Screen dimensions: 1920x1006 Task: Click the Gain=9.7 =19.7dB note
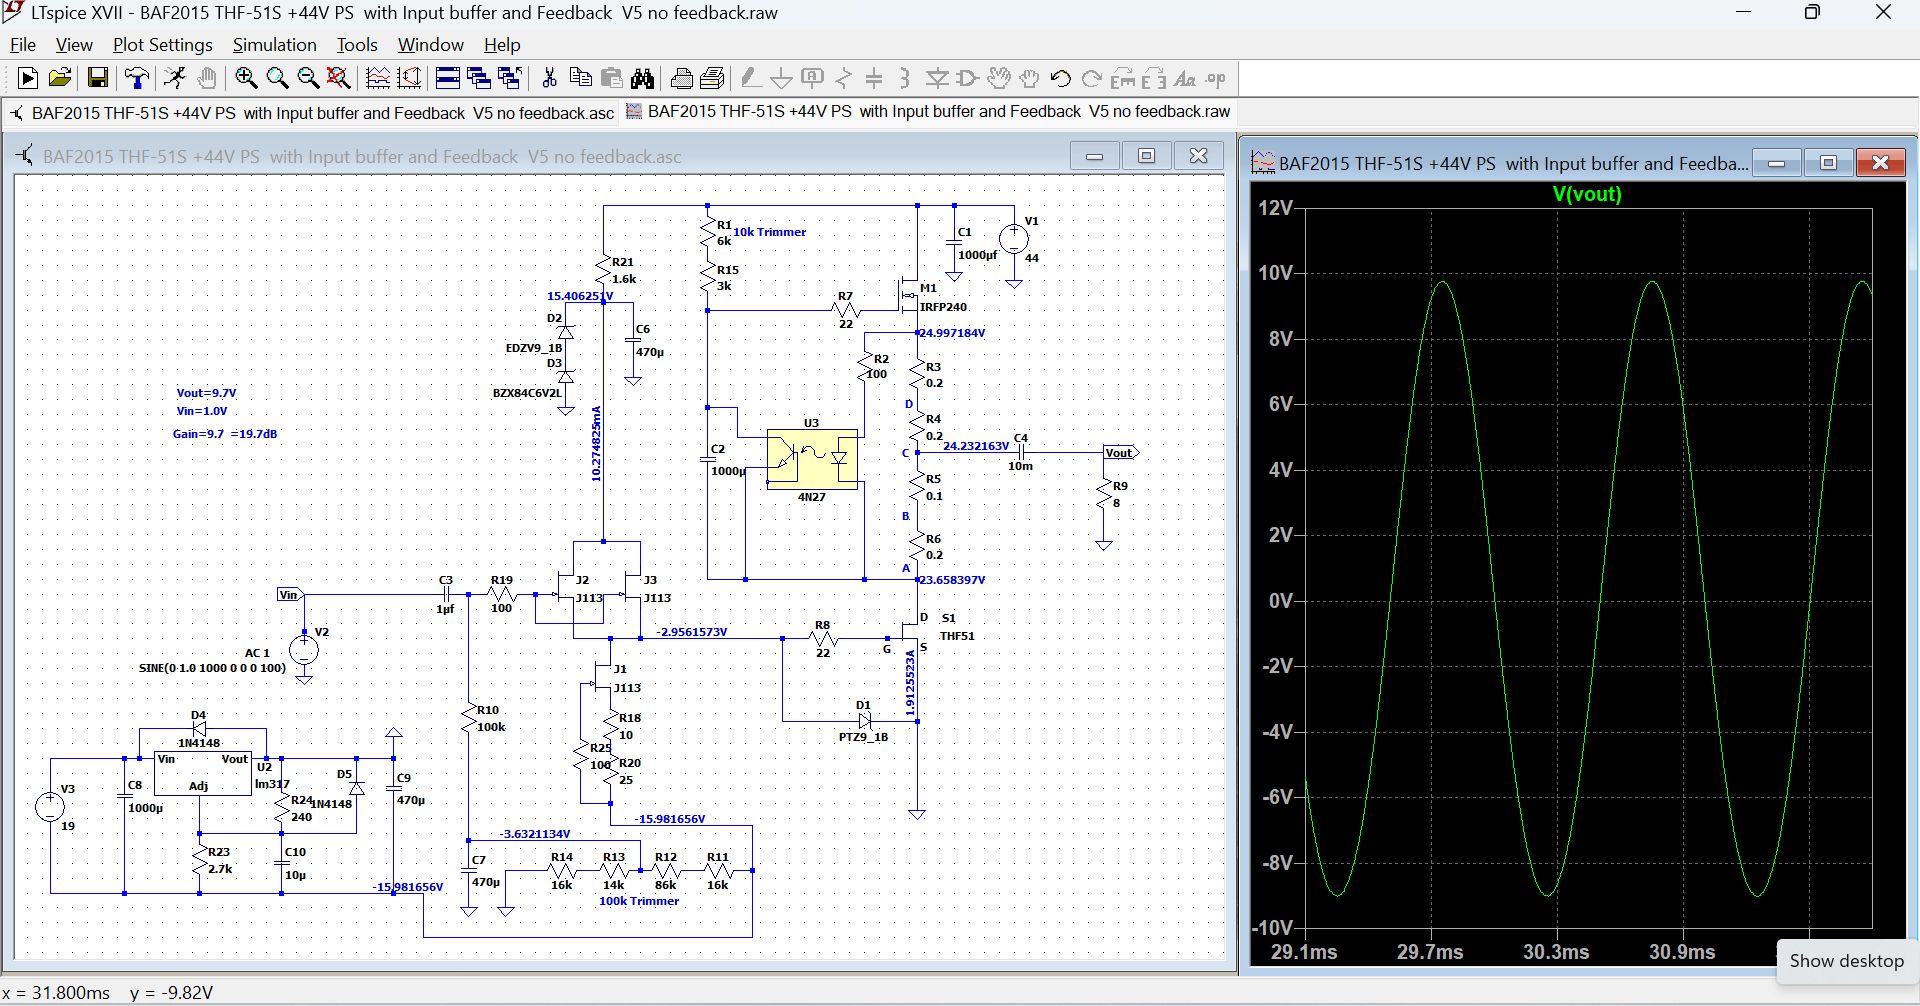[x=225, y=434]
